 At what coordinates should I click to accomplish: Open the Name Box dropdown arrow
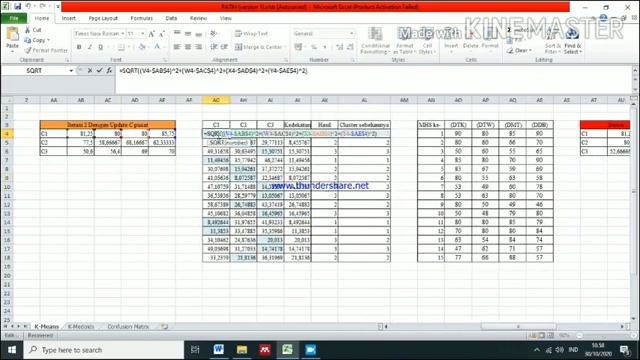[x=71, y=71]
